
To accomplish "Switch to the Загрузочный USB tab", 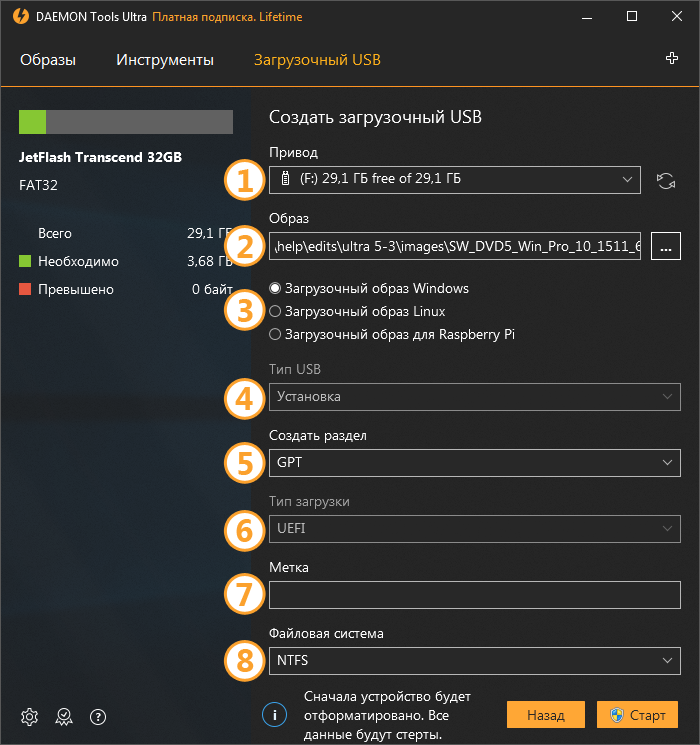I will click(x=317, y=60).
